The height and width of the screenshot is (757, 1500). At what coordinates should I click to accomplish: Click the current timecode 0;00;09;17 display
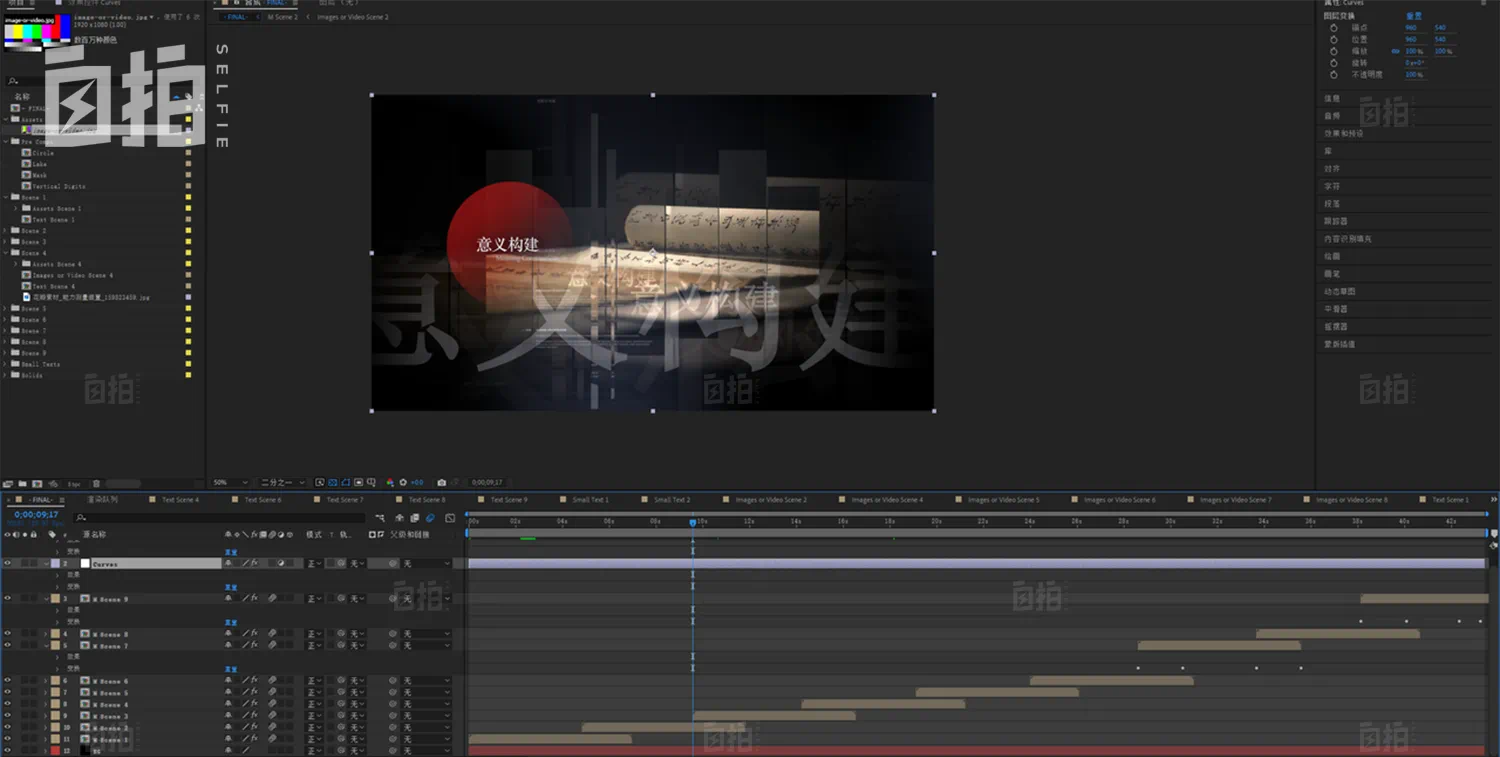35,514
